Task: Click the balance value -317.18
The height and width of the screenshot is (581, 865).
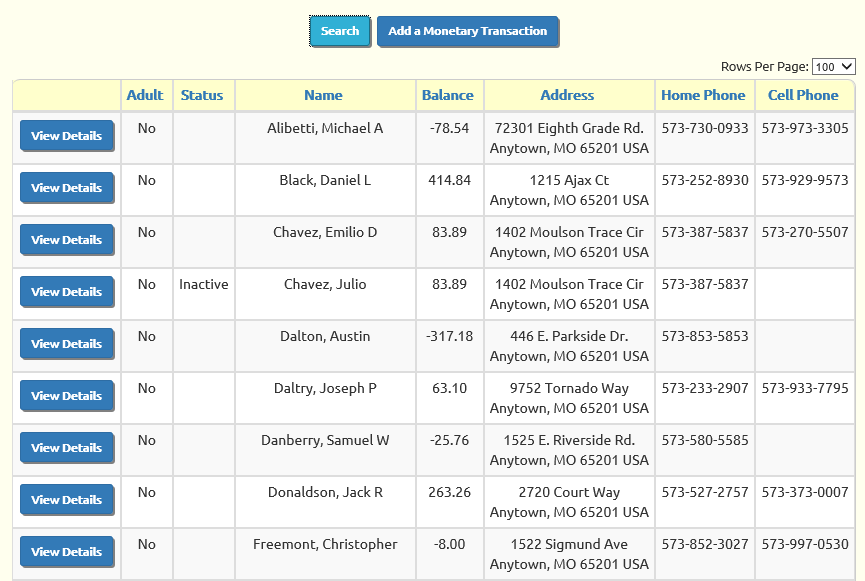Action: [450, 336]
